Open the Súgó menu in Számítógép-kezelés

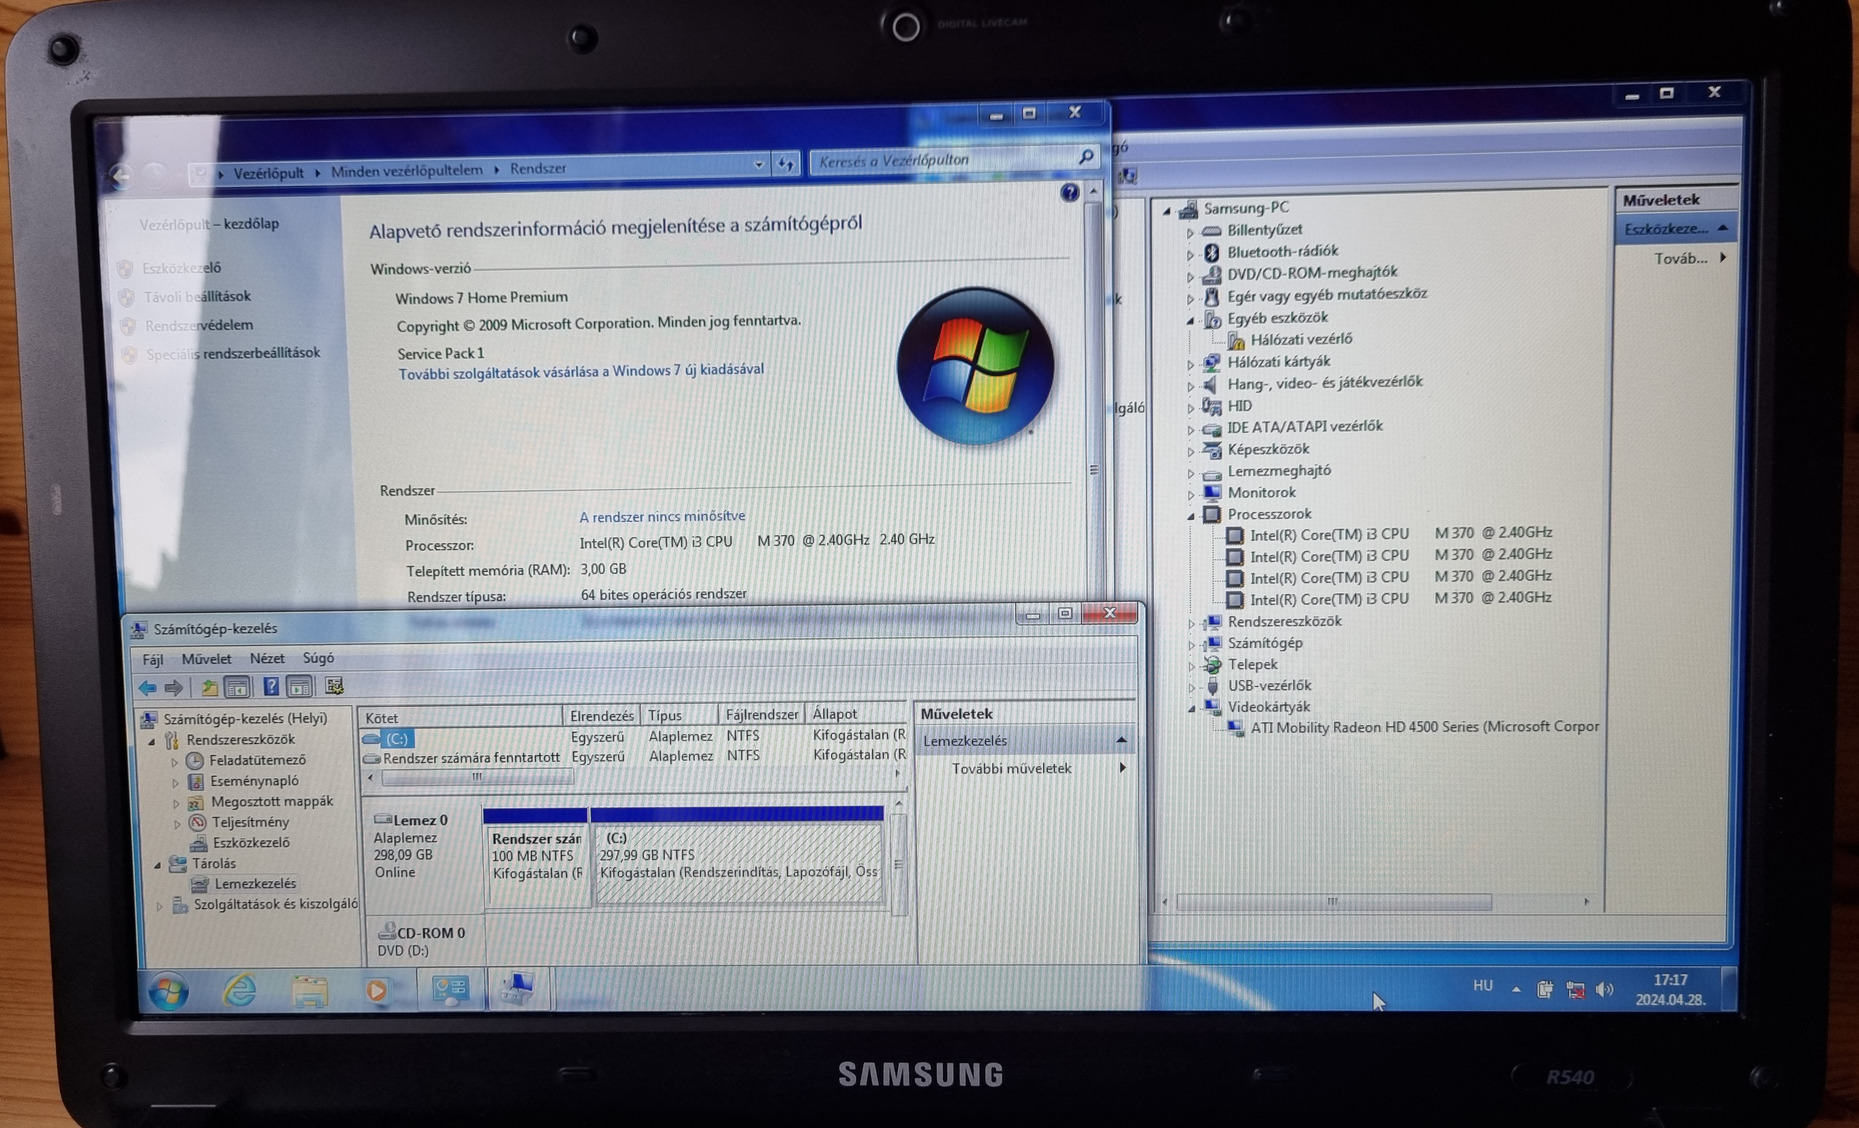[318, 658]
